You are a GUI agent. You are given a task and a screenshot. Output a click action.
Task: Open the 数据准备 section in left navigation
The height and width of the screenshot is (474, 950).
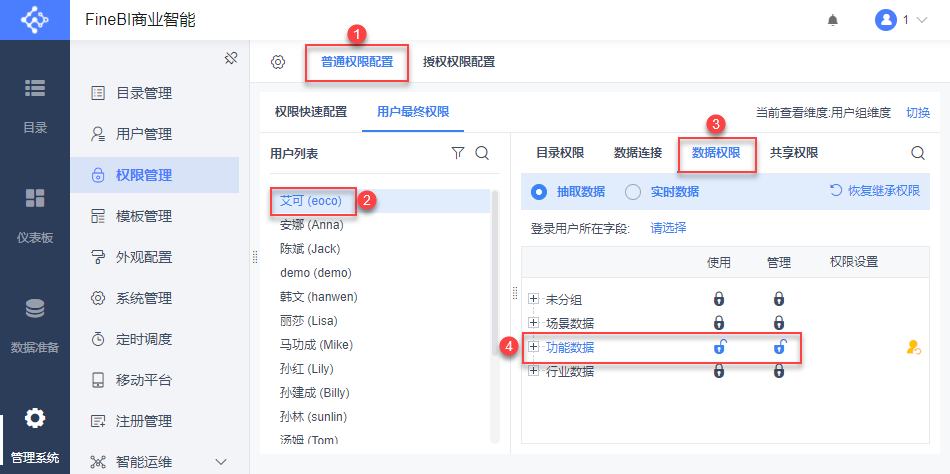coord(35,325)
